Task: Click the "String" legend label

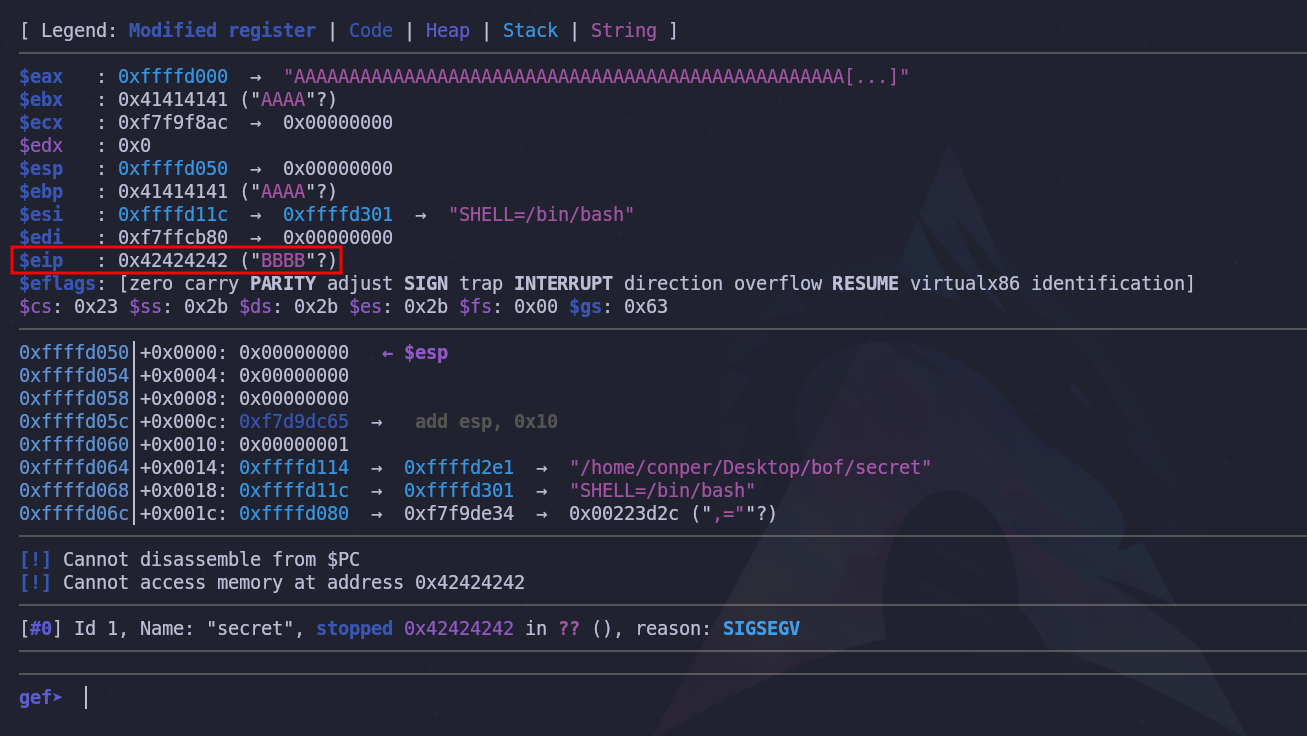Action: click(623, 30)
